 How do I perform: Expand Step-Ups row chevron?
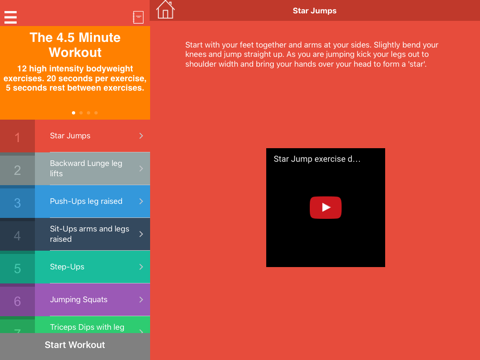(141, 267)
